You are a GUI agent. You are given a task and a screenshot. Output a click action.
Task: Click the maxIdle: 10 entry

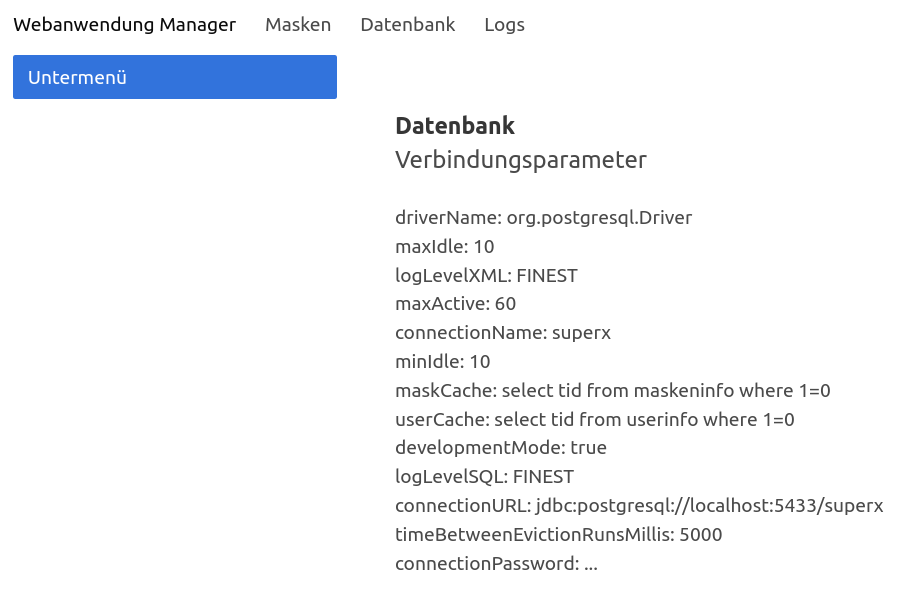444,247
